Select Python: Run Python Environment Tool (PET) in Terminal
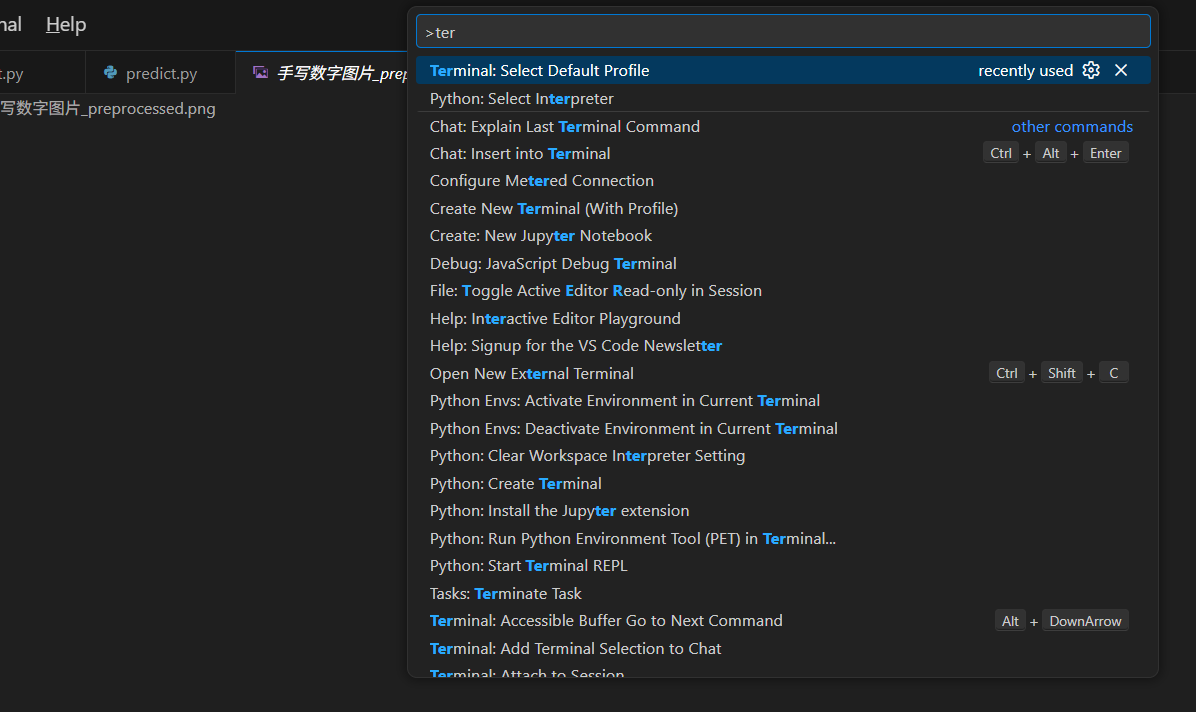Viewport: 1196px width, 712px height. 783,538
